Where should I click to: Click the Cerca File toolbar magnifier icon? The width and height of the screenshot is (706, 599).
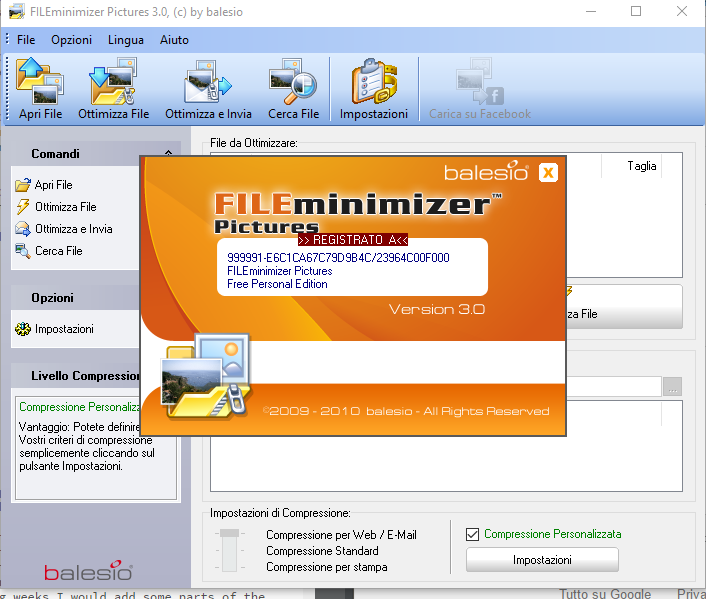[293, 82]
